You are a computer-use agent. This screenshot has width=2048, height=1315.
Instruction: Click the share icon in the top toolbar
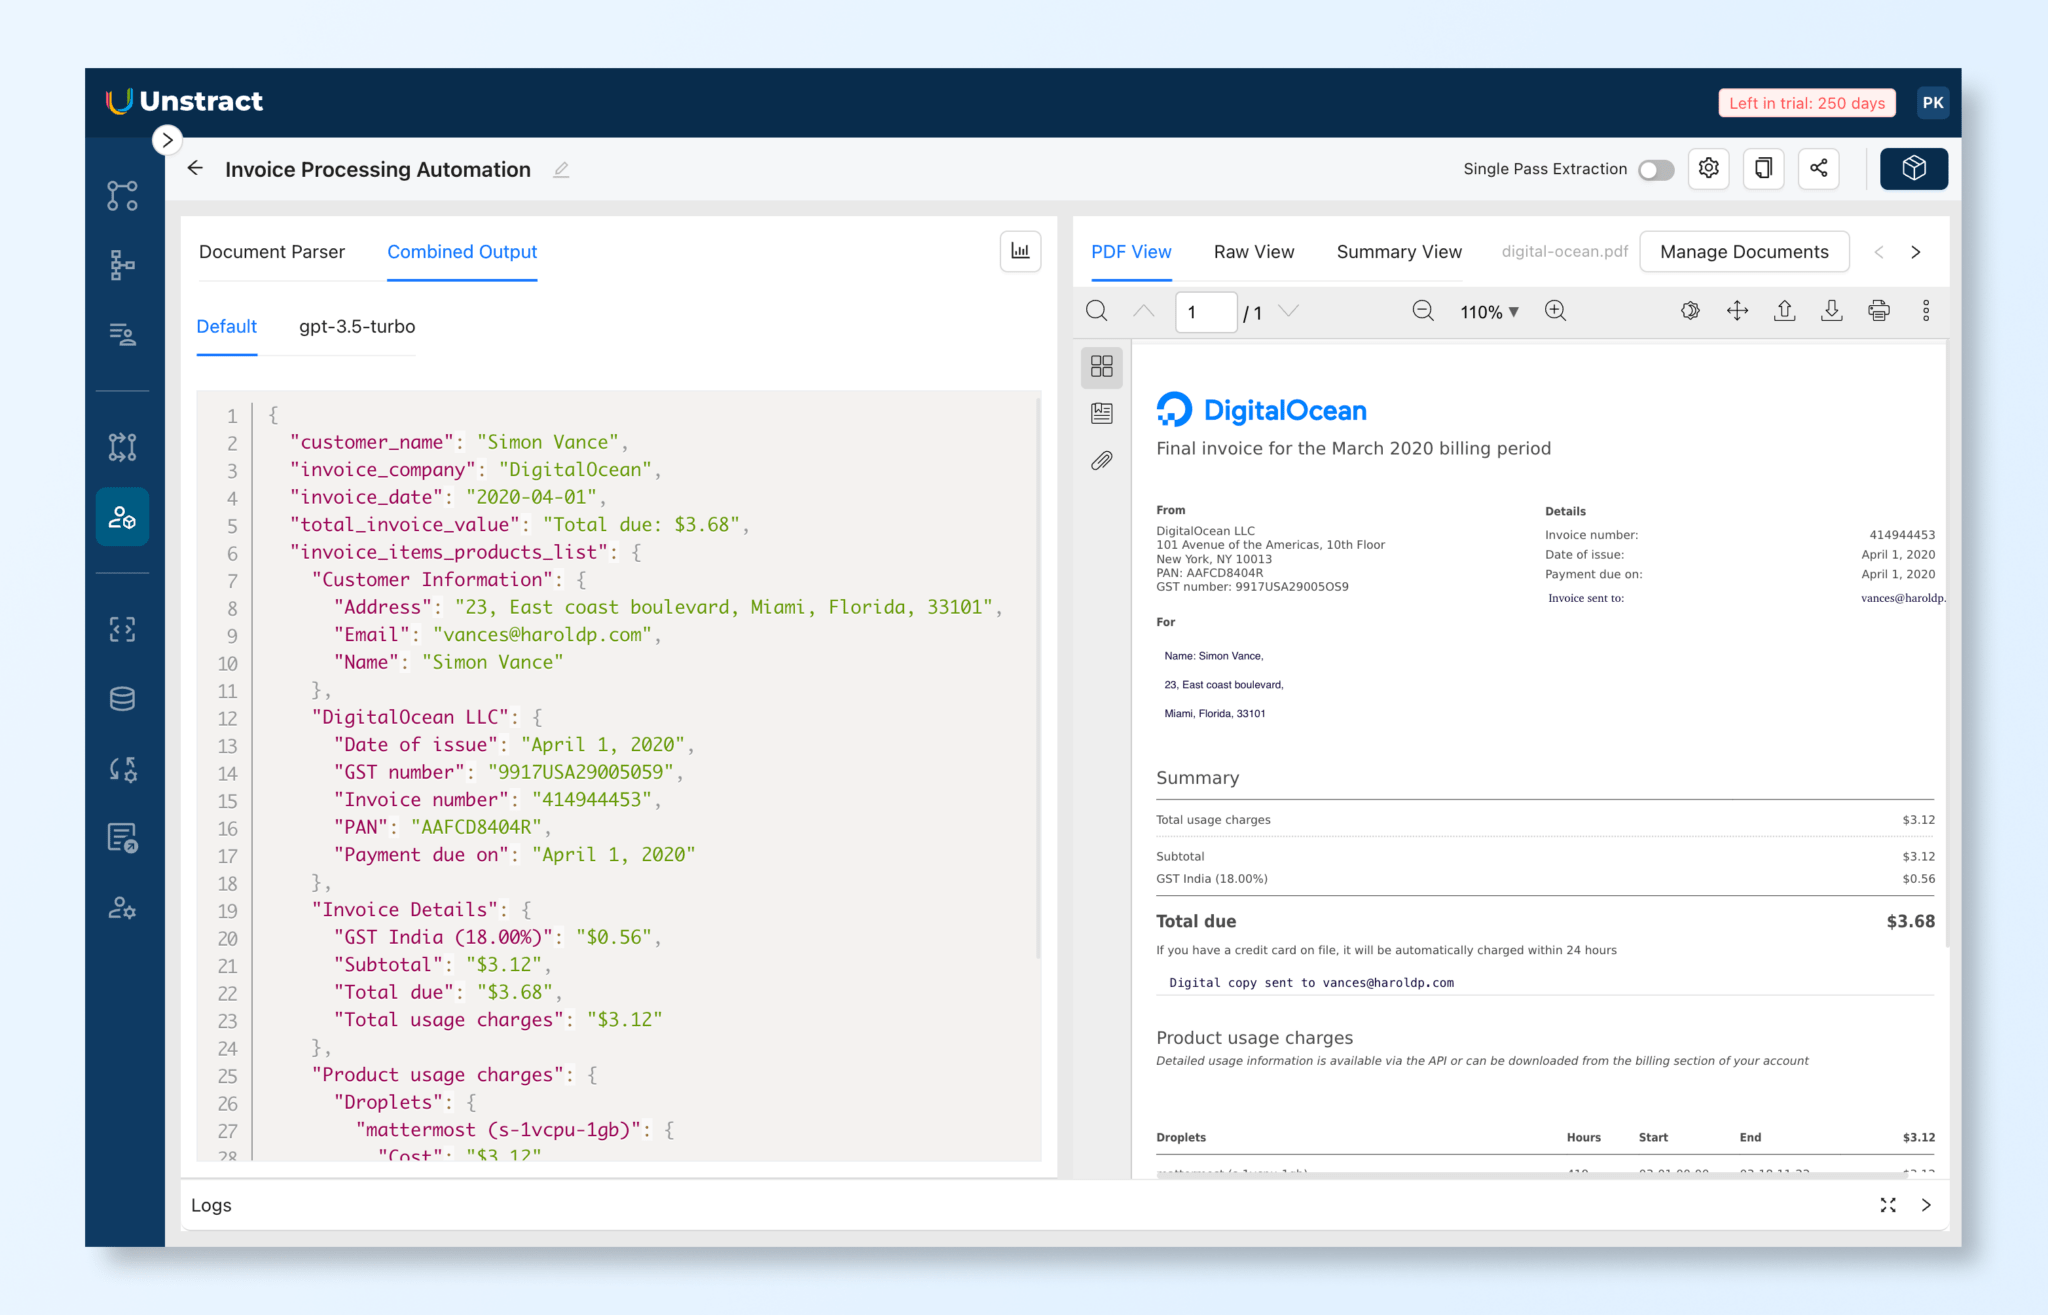pos(1819,168)
